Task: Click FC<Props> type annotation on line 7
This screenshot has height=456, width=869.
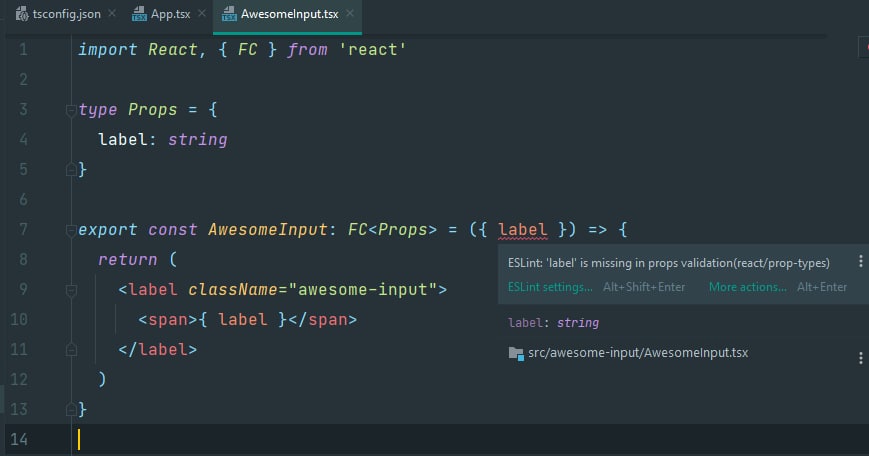Action: [392, 229]
